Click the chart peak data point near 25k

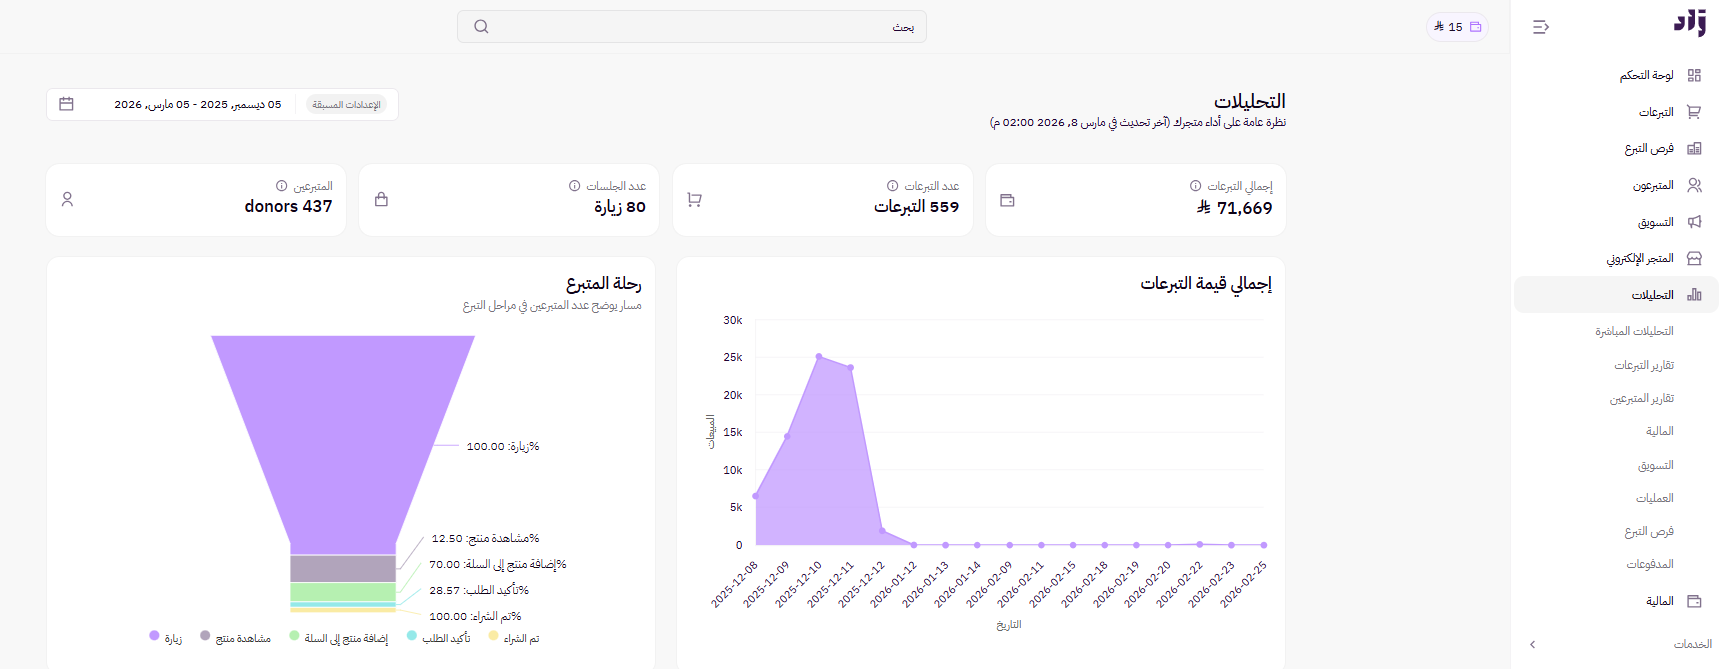tap(819, 356)
